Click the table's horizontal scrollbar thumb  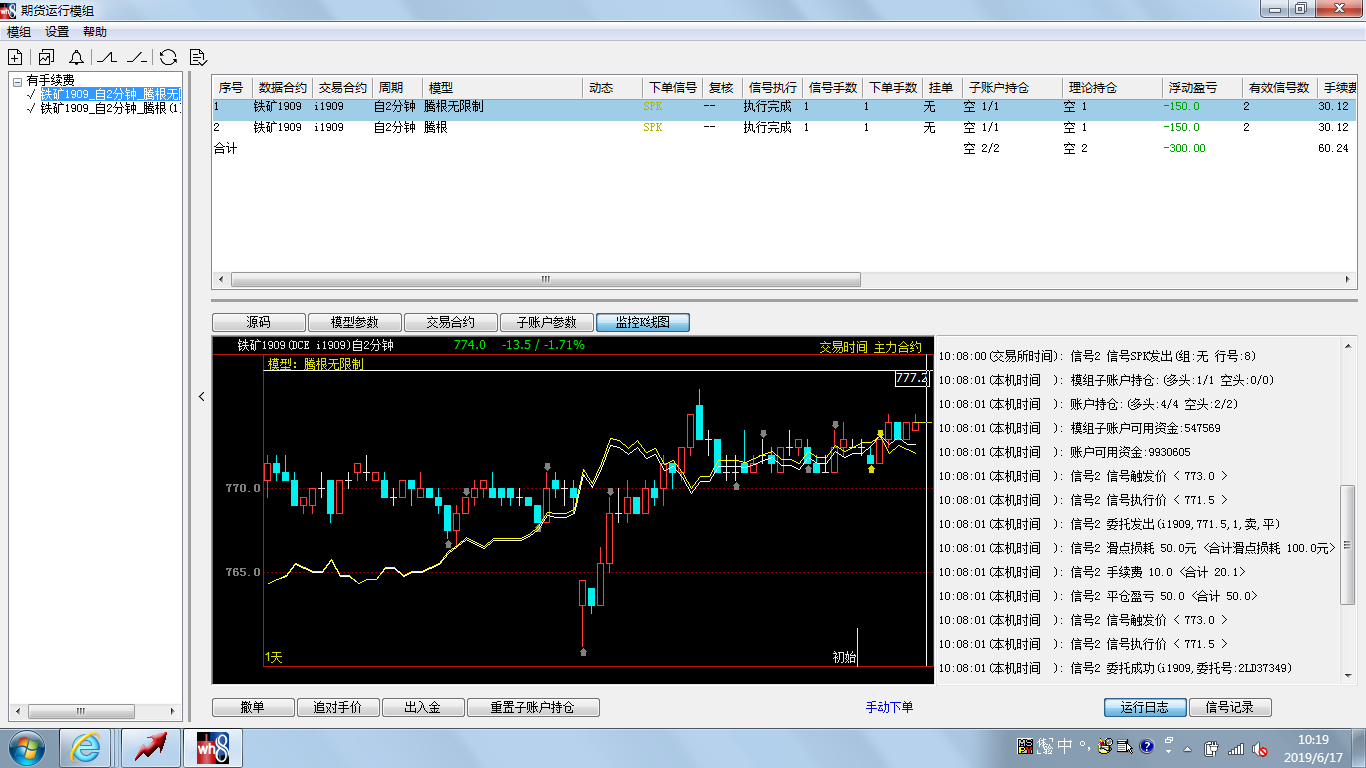click(x=545, y=279)
